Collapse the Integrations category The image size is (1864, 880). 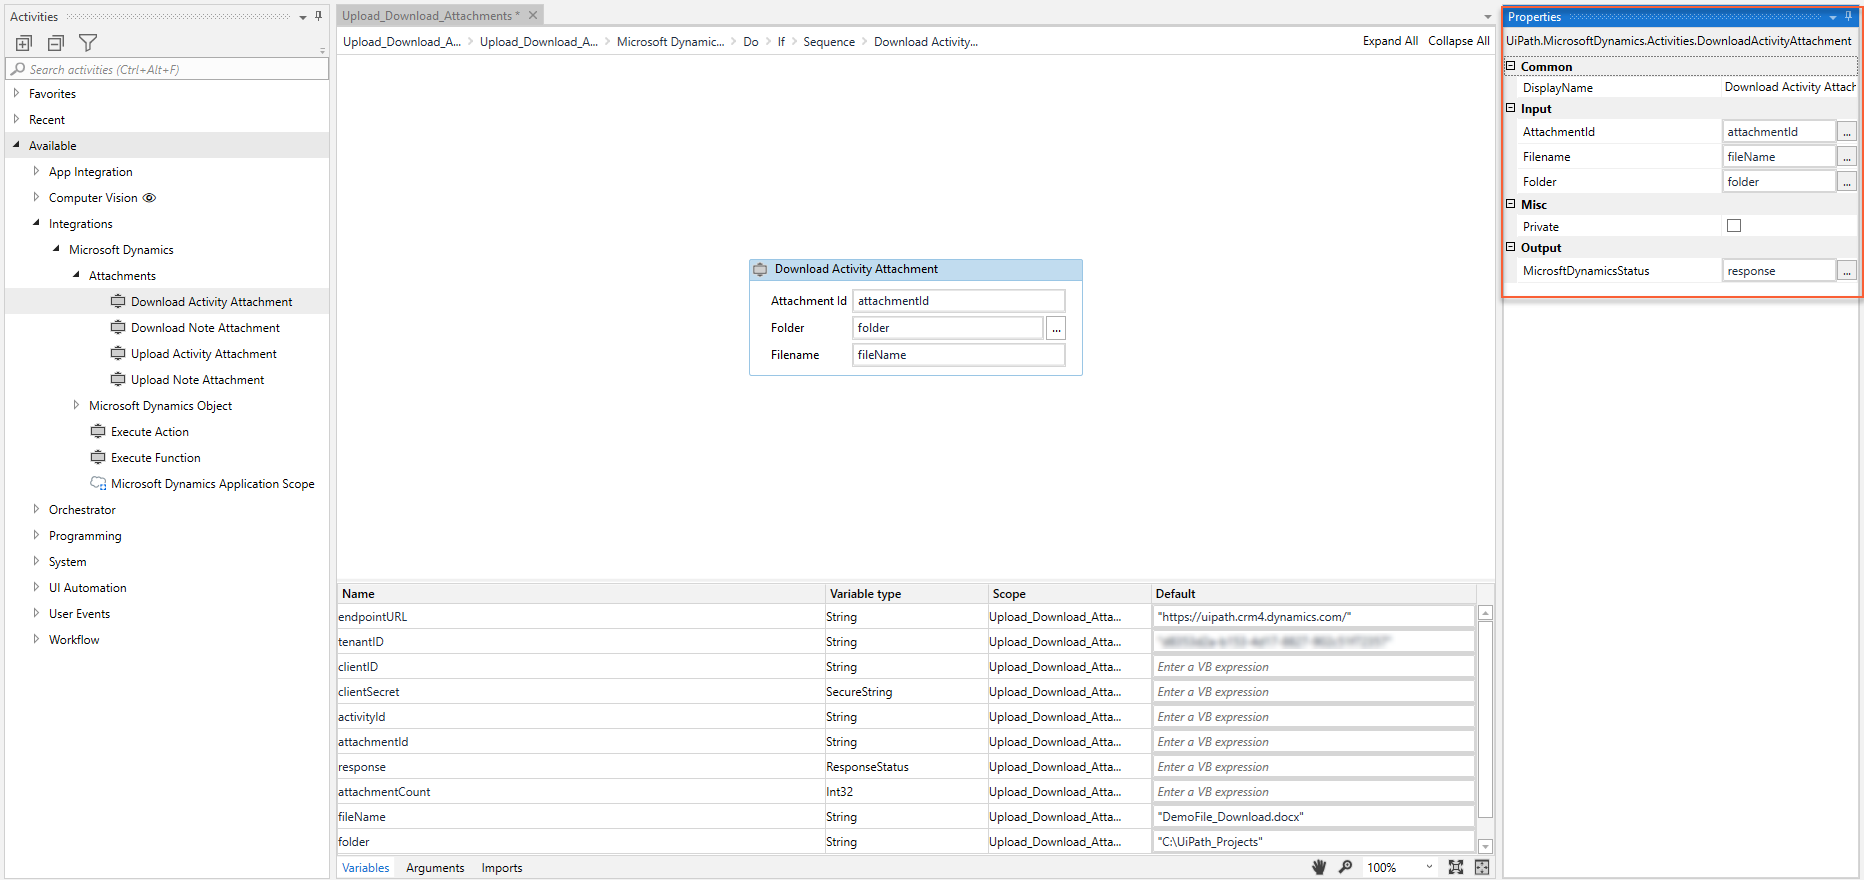click(x=36, y=223)
